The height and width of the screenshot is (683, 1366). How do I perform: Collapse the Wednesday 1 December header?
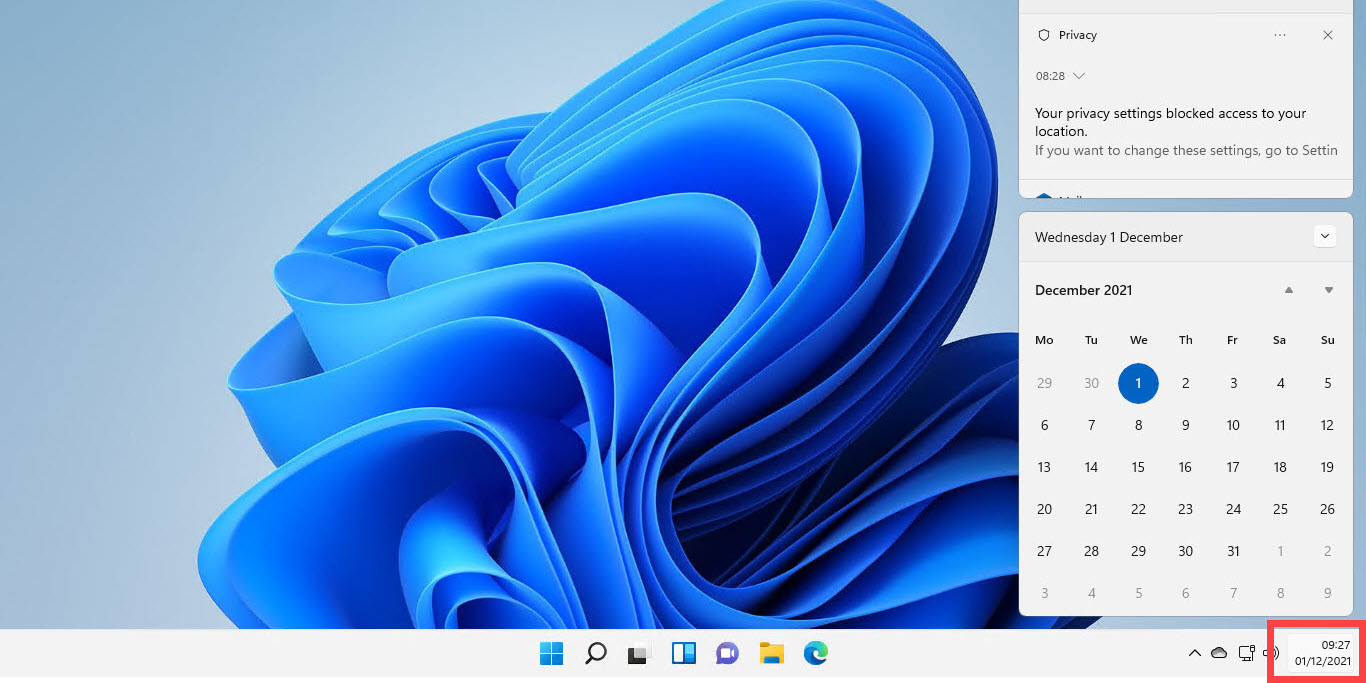click(x=1324, y=236)
